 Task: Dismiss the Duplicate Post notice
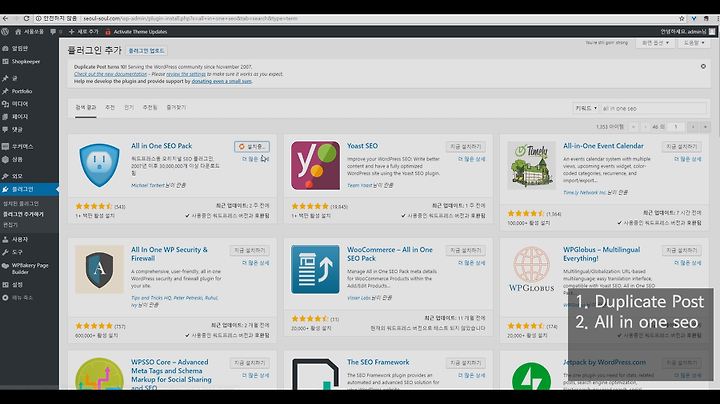coord(703,67)
